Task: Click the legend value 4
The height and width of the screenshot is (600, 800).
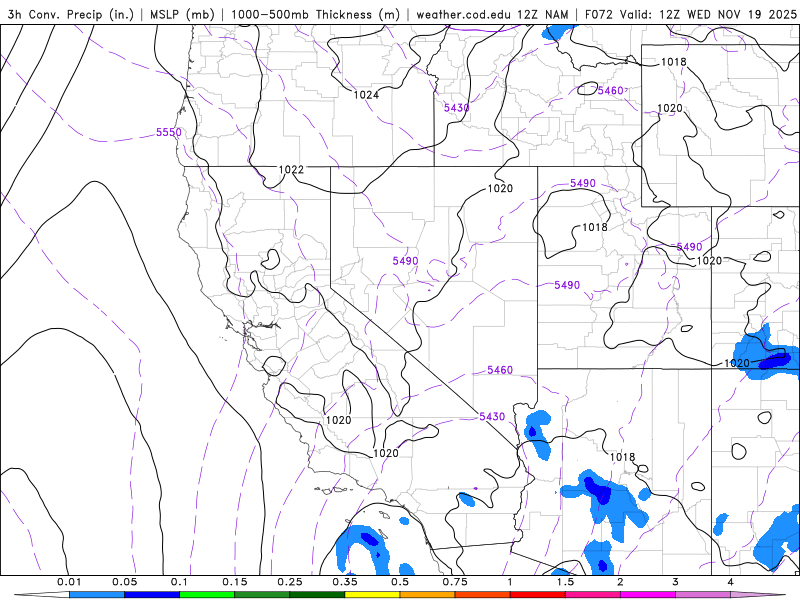Action: pos(731,582)
